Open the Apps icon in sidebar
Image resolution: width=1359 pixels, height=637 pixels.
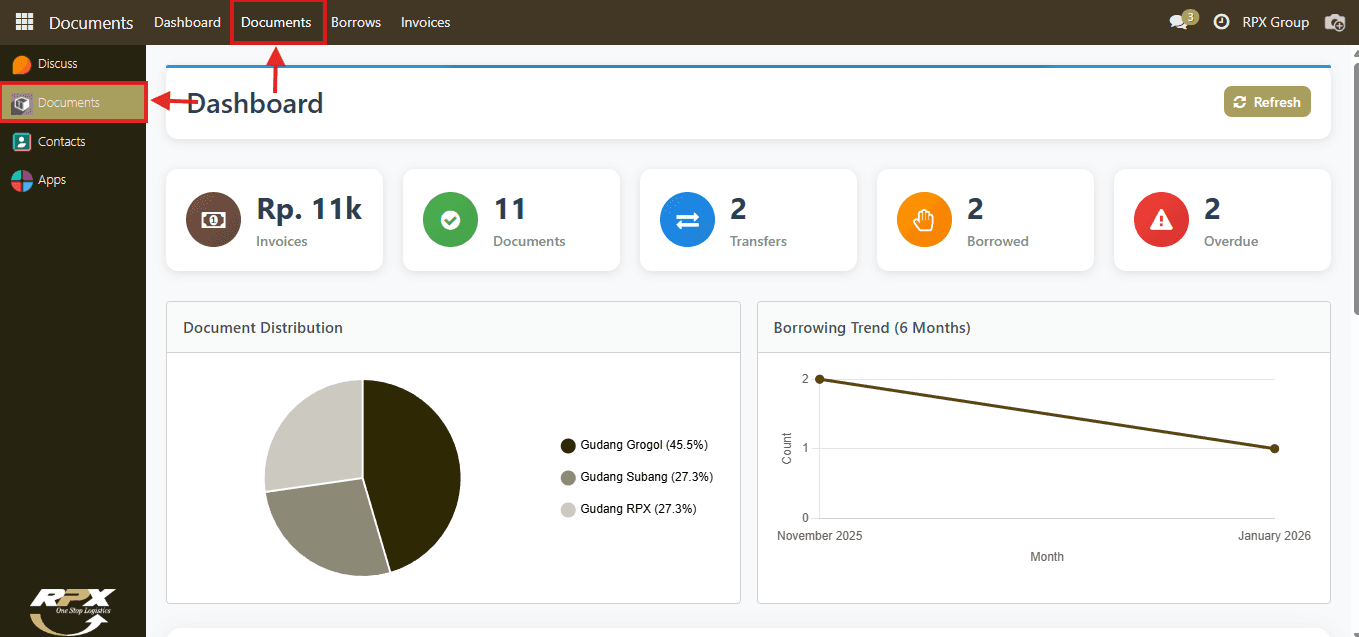(x=22, y=180)
